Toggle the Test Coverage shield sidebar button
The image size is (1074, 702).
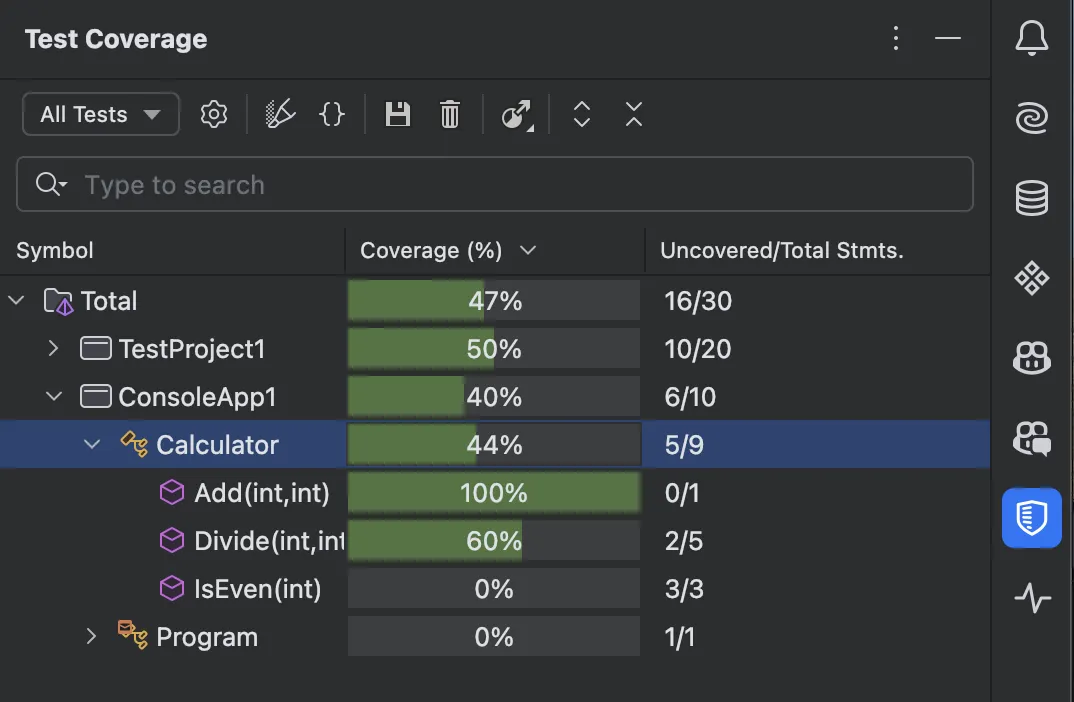(x=1032, y=517)
